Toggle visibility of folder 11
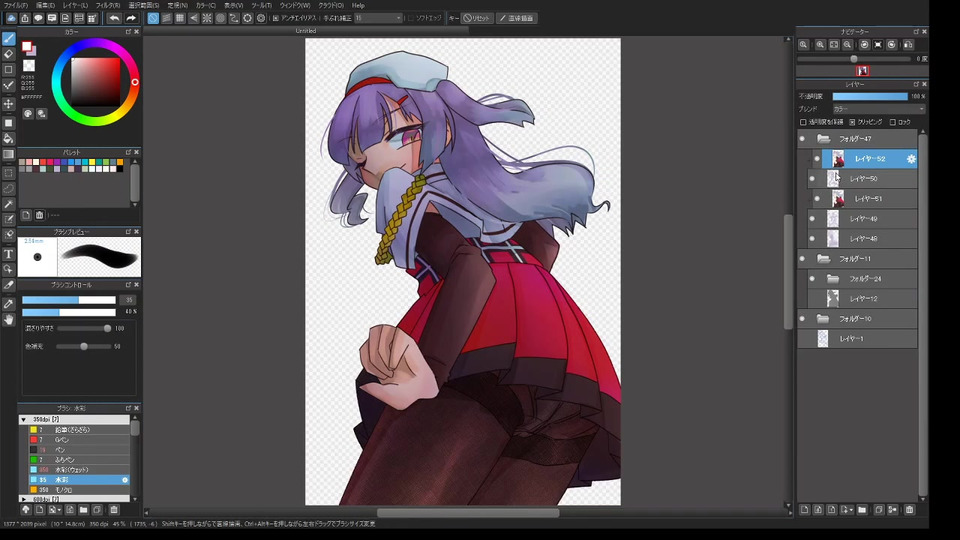 coord(802,258)
